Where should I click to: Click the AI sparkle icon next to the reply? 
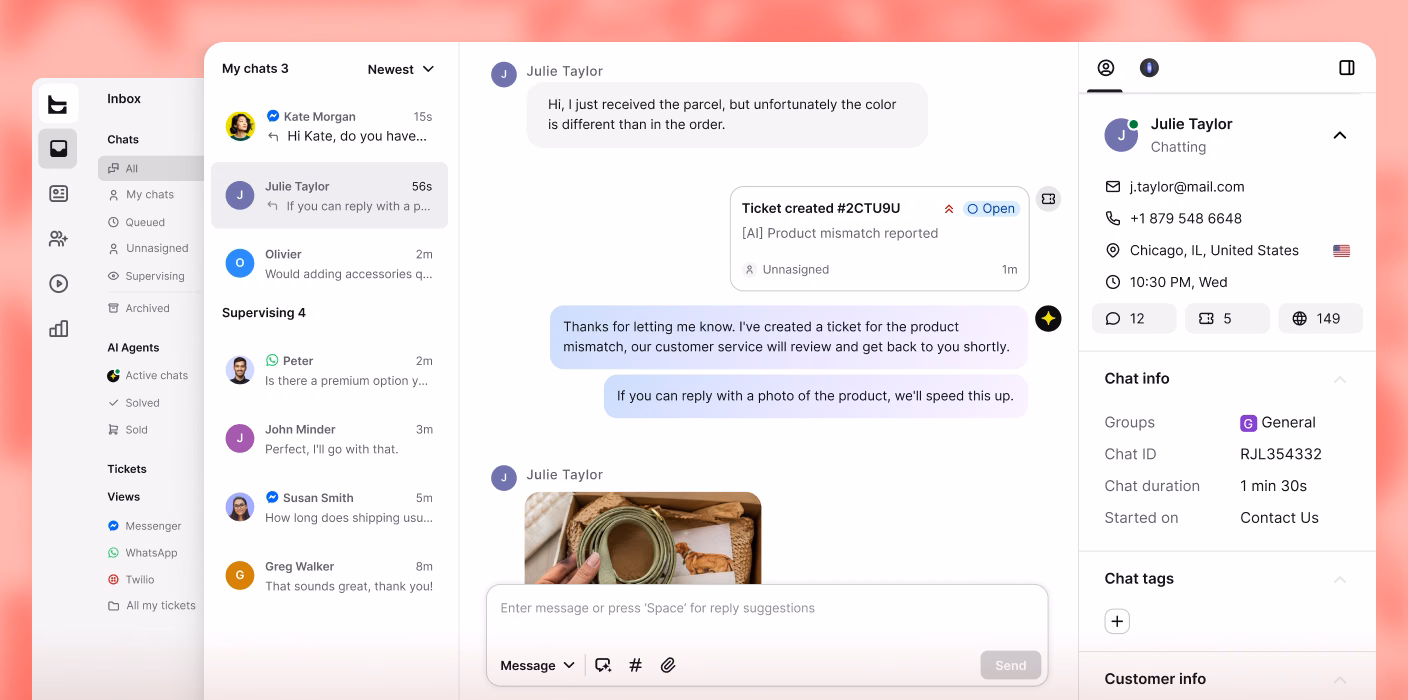pyautogui.click(x=1048, y=319)
